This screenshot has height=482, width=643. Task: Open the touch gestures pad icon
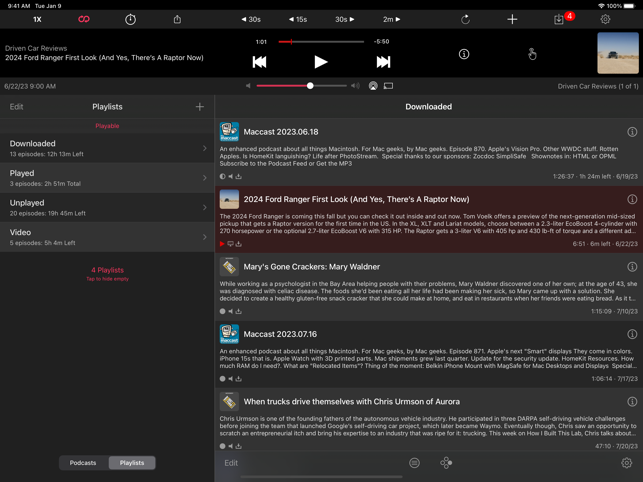[x=532, y=54]
